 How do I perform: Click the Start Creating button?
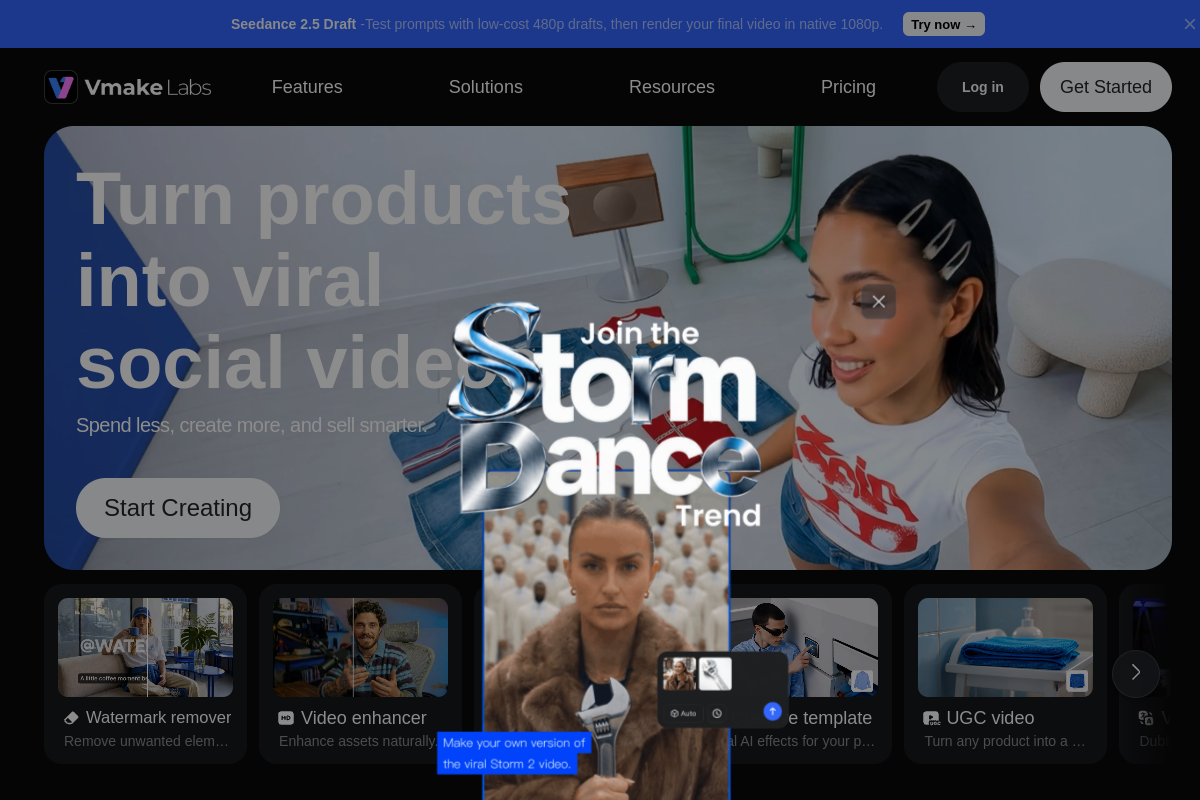[x=178, y=508]
